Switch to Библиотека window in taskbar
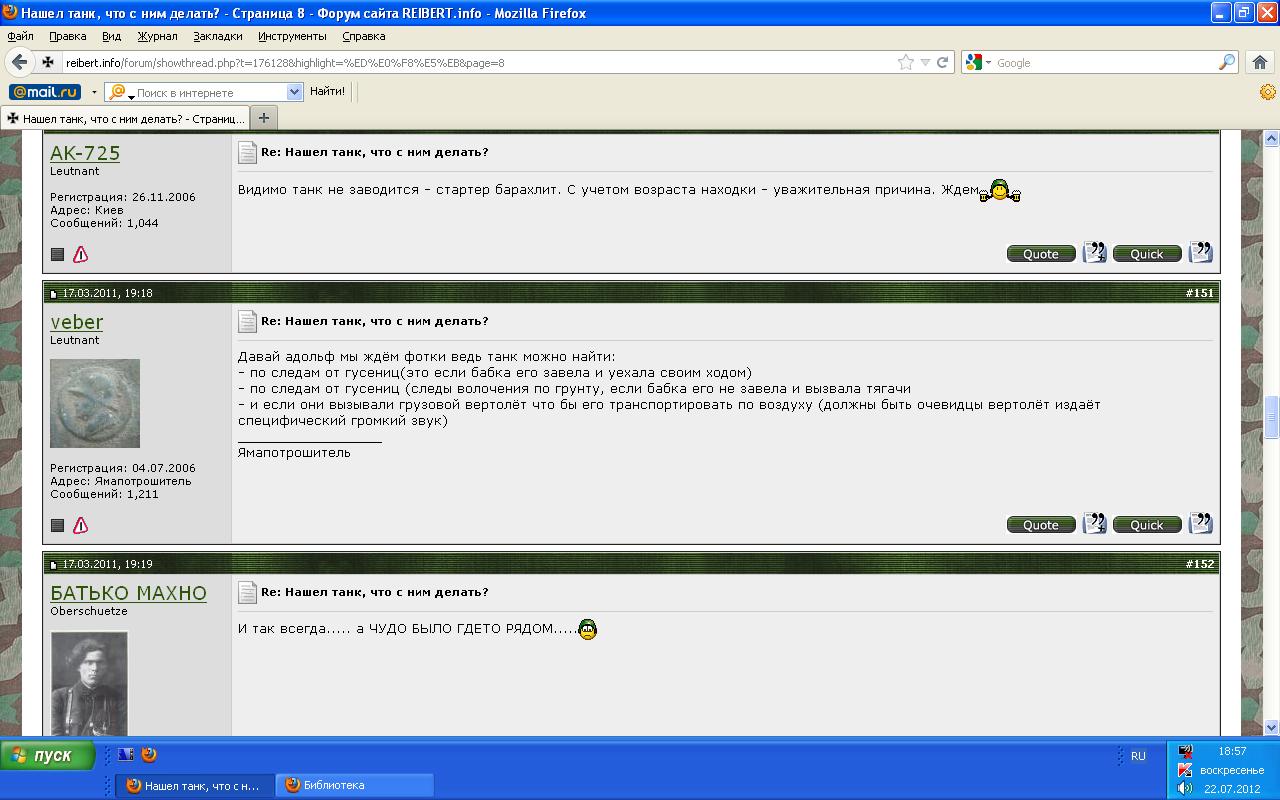1280x800 pixels. 354,785
